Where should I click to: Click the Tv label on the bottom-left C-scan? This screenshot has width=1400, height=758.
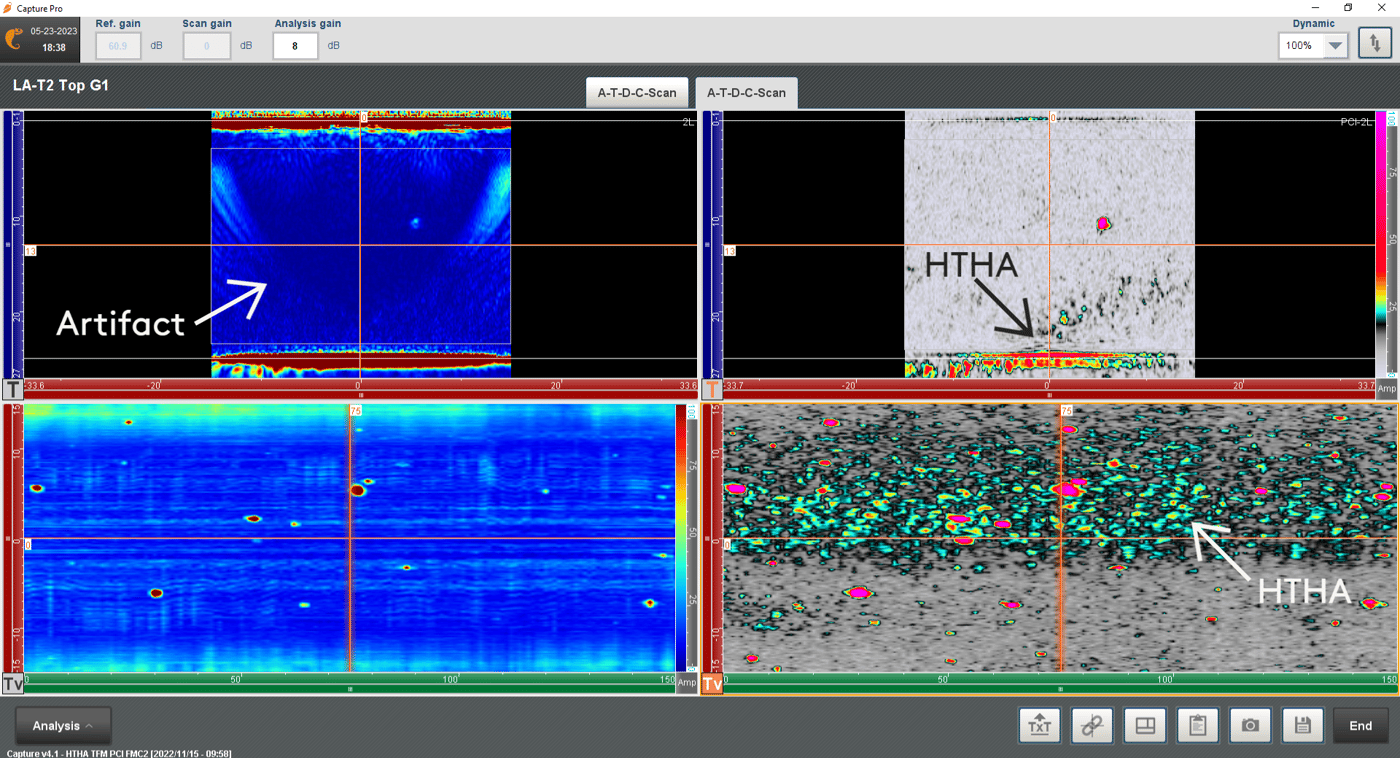(x=12, y=684)
